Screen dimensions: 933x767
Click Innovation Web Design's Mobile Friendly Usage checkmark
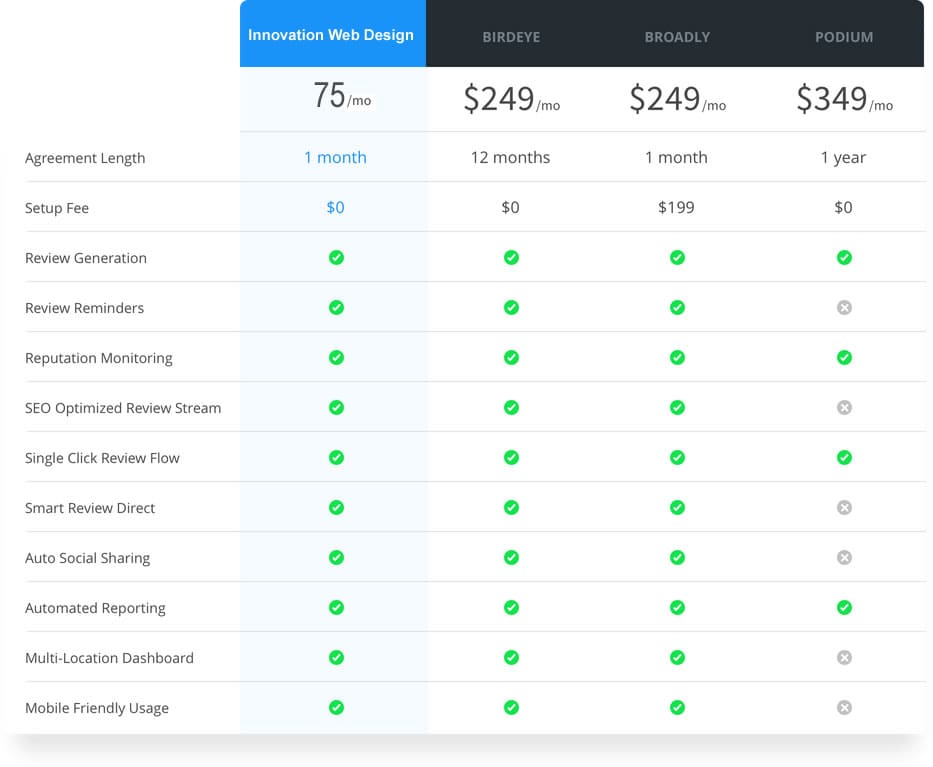(336, 707)
